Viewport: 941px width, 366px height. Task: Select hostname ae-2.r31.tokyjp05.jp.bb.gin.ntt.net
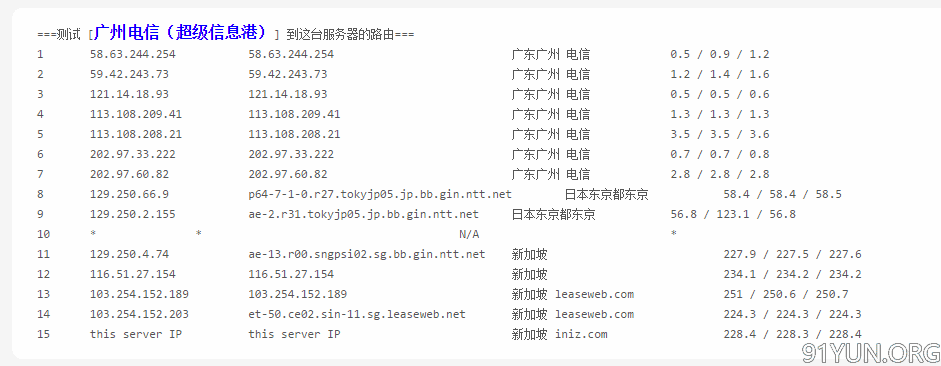click(x=364, y=214)
